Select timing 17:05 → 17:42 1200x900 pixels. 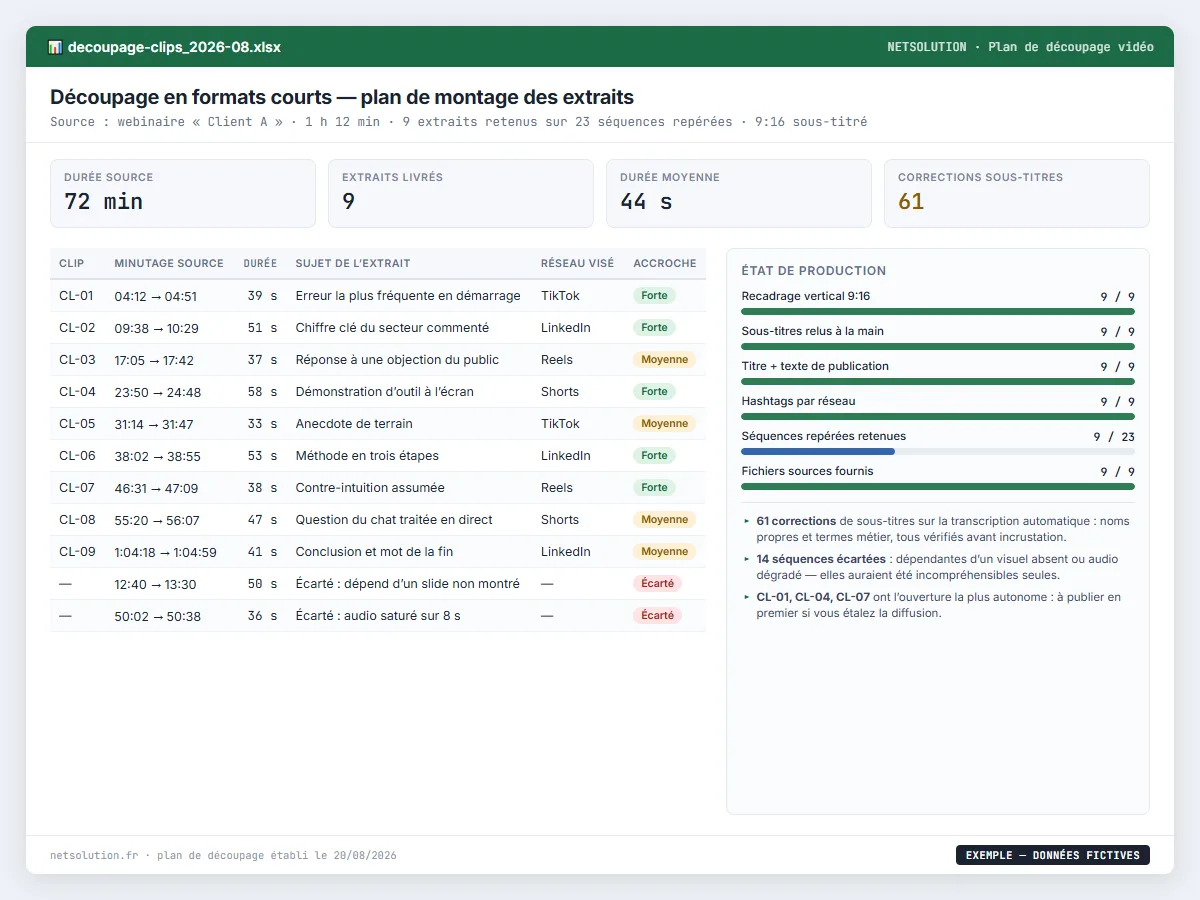(x=154, y=360)
